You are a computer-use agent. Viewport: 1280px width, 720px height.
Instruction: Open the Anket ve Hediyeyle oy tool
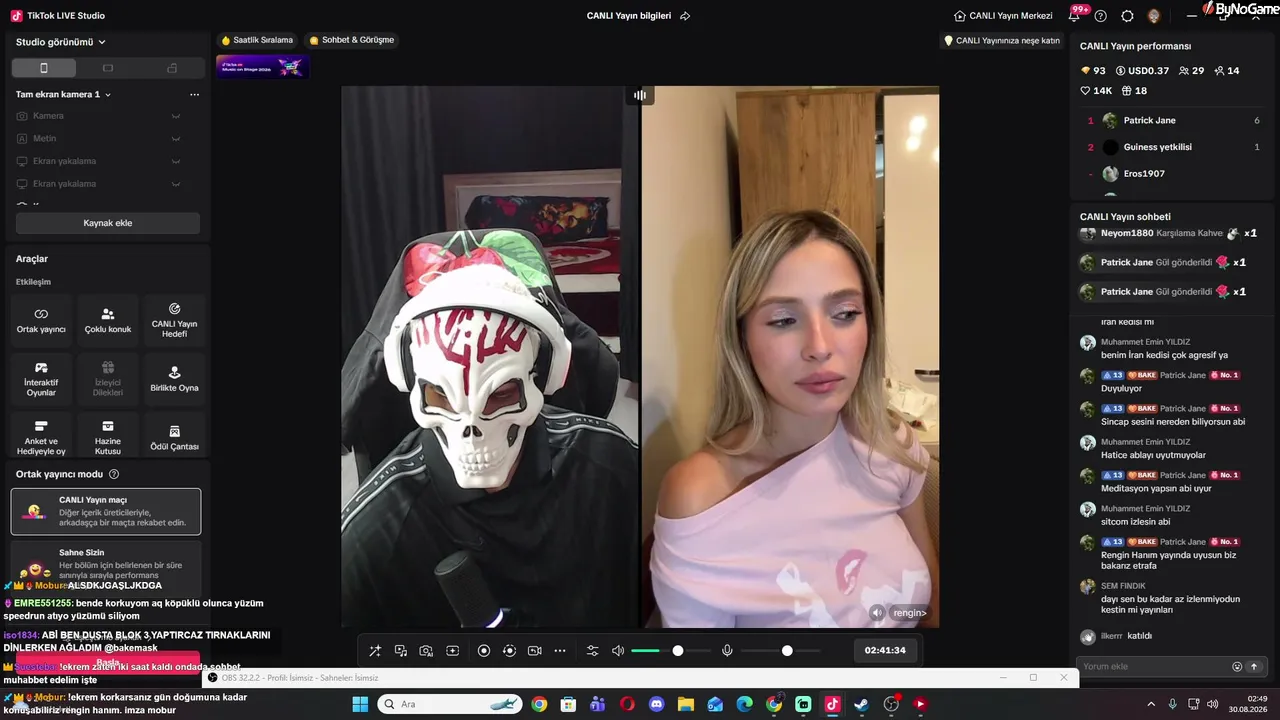(41, 437)
